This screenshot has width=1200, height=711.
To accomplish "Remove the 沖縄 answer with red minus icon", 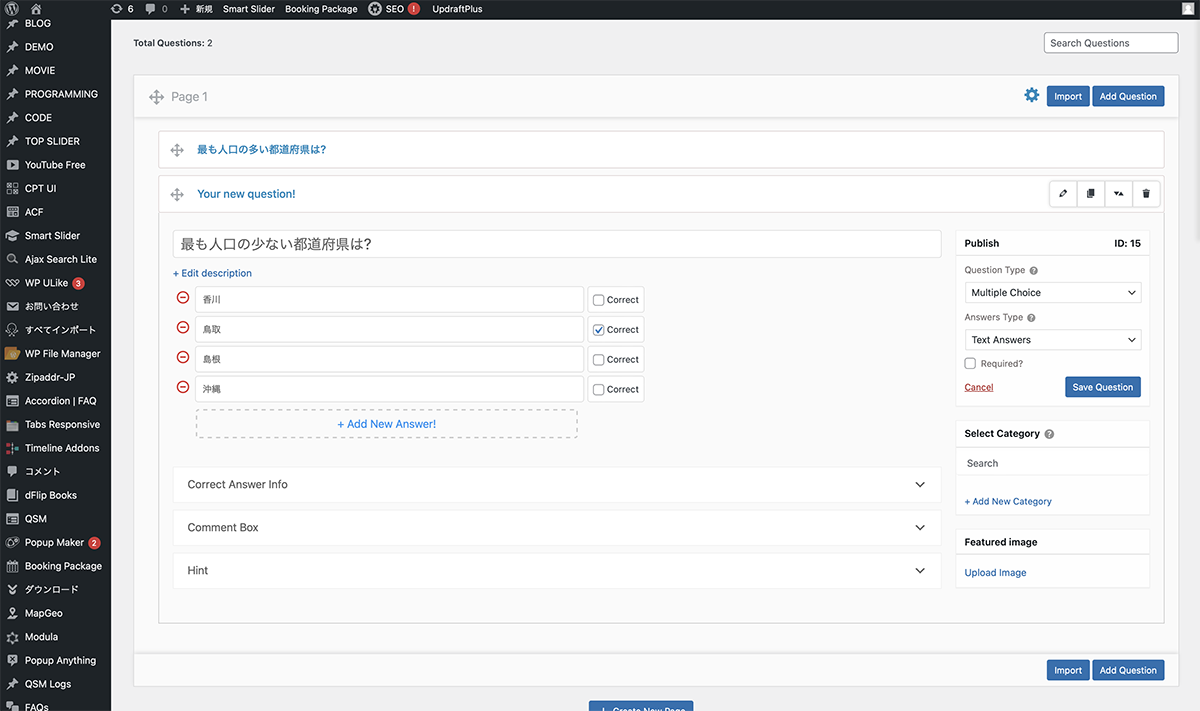I will click(x=183, y=388).
